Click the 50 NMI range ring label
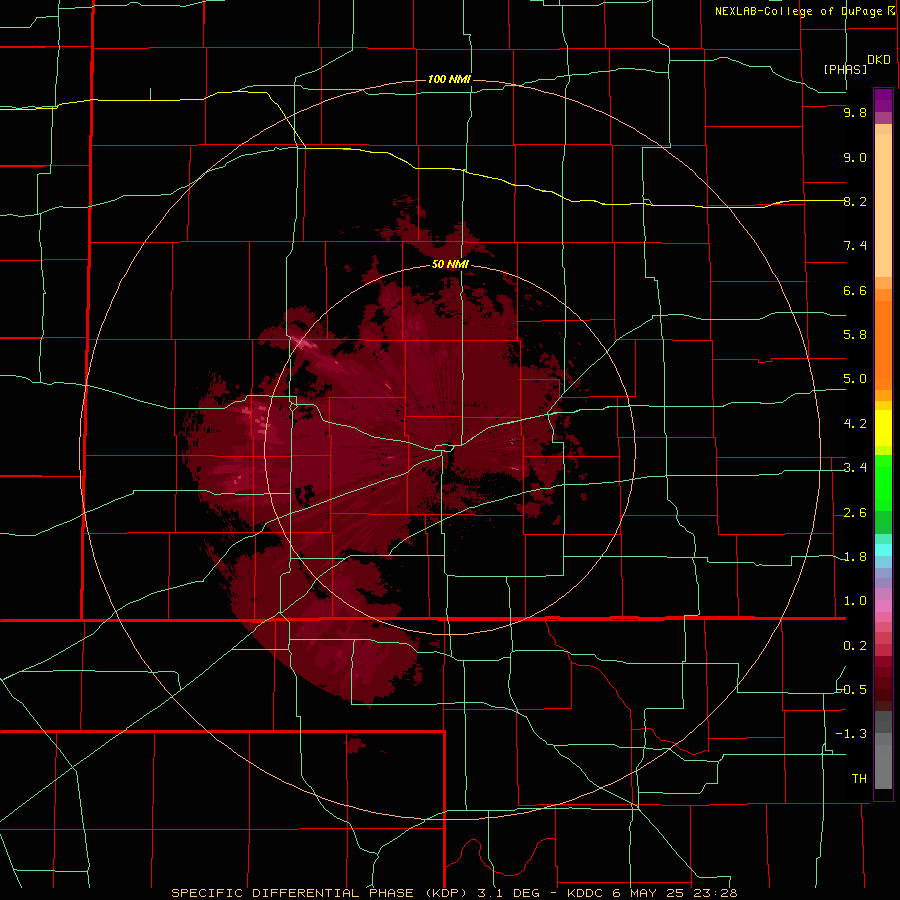 tap(449, 264)
